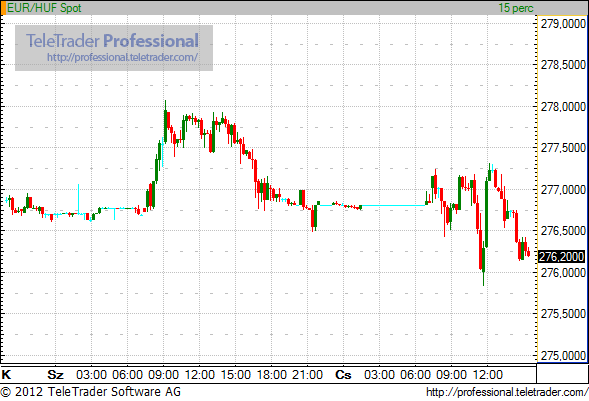Click the long flat cyan overnight line

tap(393, 205)
